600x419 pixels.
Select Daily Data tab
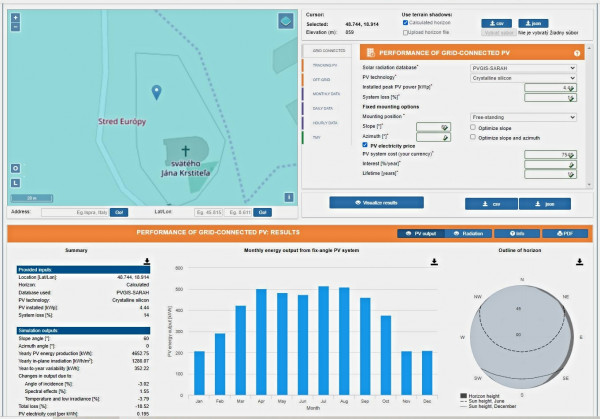click(x=327, y=108)
